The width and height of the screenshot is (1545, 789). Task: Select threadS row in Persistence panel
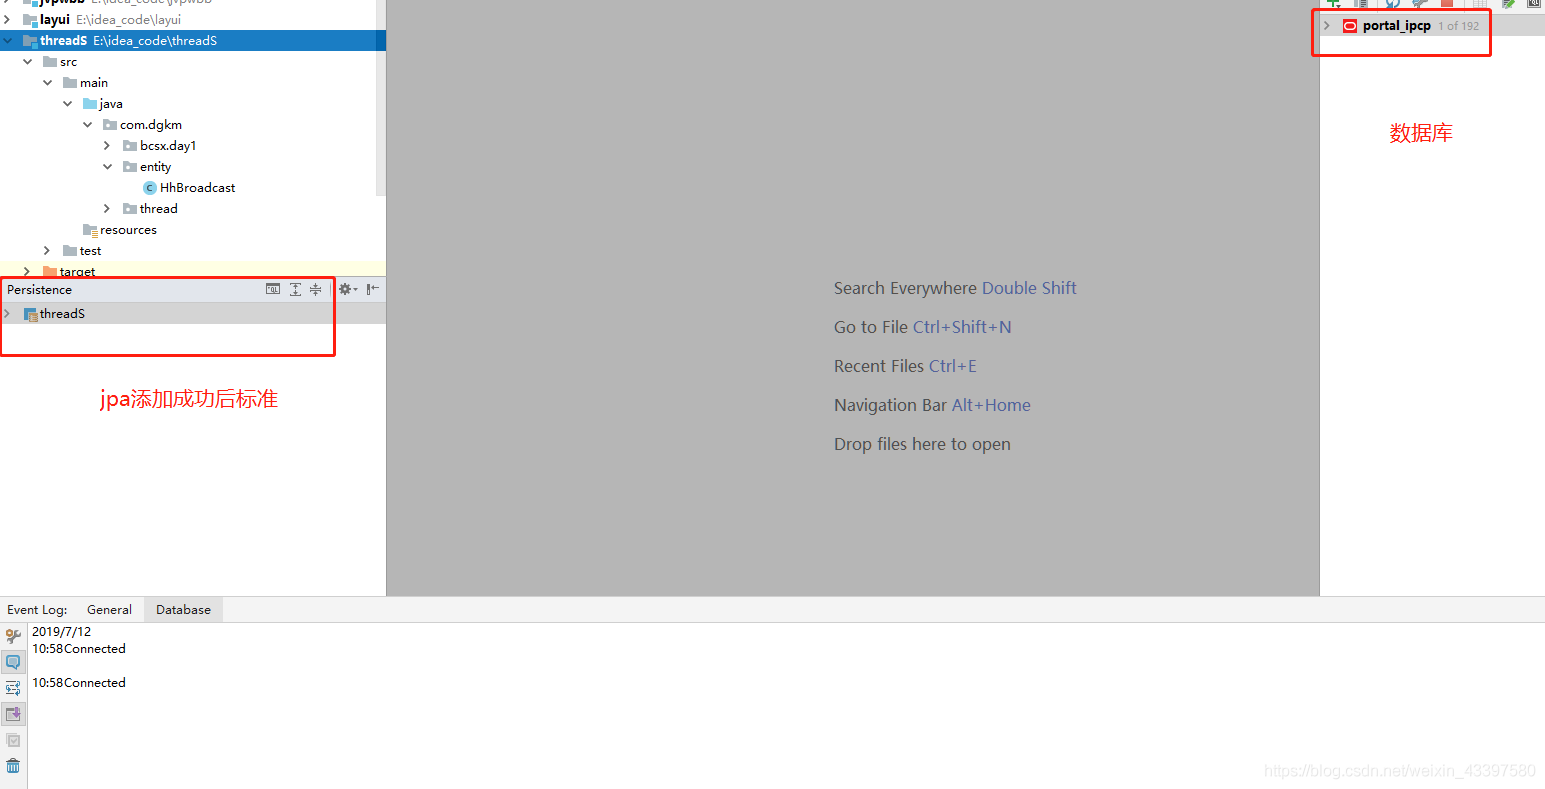[x=193, y=314]
